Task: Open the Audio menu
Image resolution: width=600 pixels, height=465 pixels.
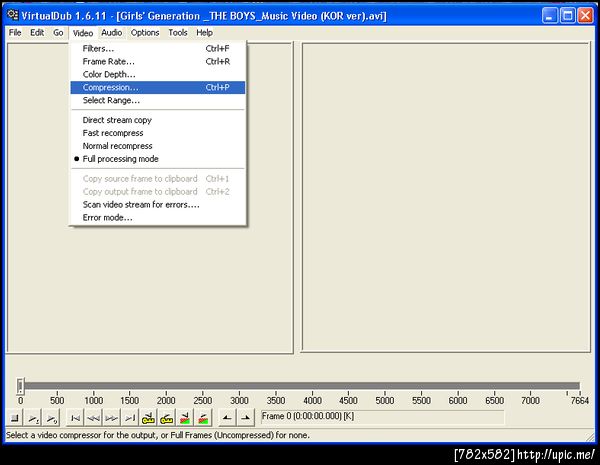Action: pos(112,33)
